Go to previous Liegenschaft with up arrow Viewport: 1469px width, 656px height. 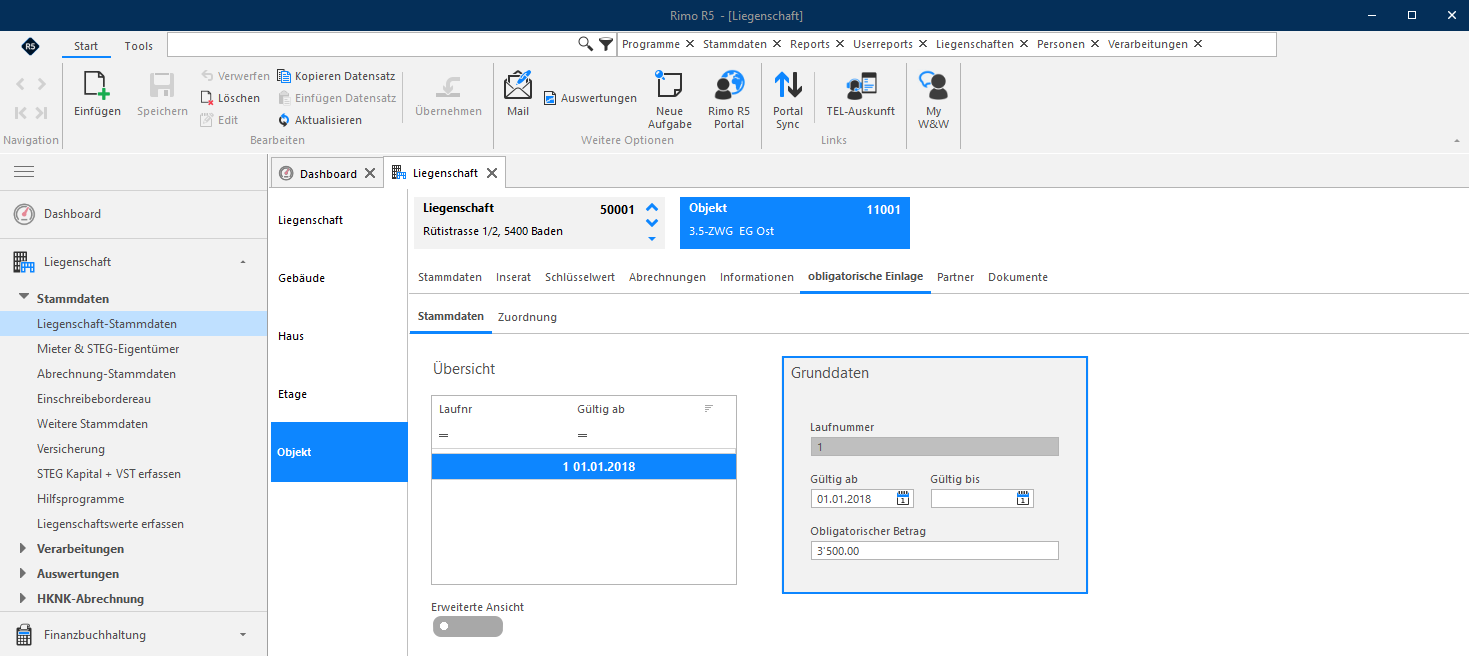click(x=652, y=209)
